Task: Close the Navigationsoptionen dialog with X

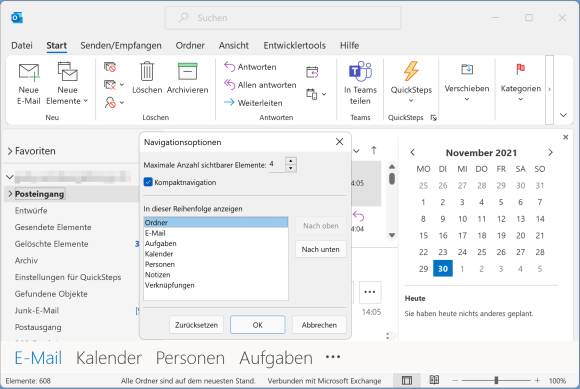Action: pyautogui.click(x=340, y=142)
